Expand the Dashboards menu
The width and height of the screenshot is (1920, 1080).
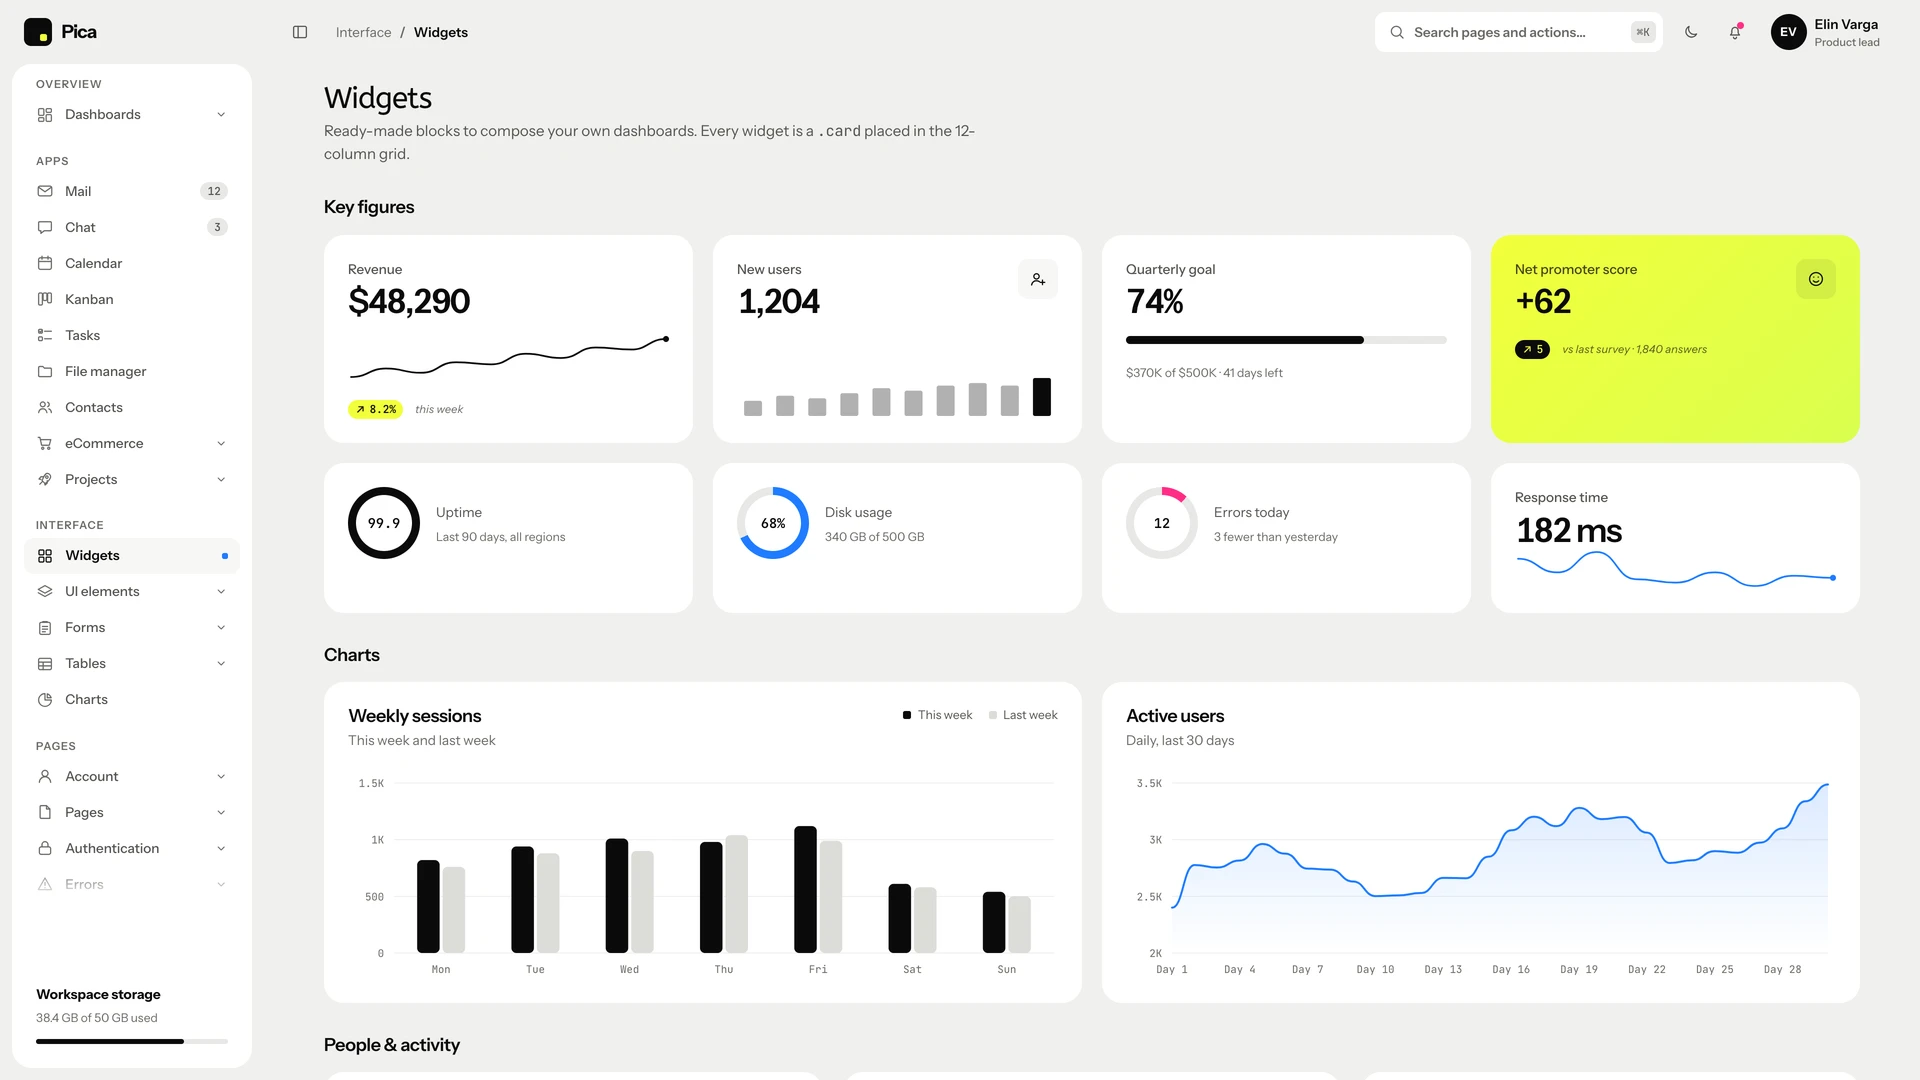coord(132,114)
